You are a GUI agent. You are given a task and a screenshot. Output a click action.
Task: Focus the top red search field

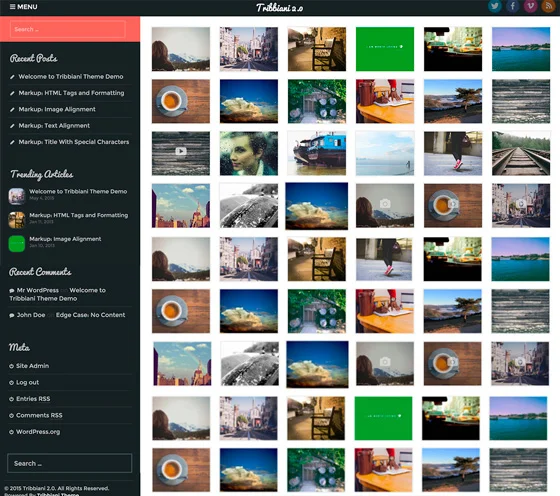pos(68,29)
